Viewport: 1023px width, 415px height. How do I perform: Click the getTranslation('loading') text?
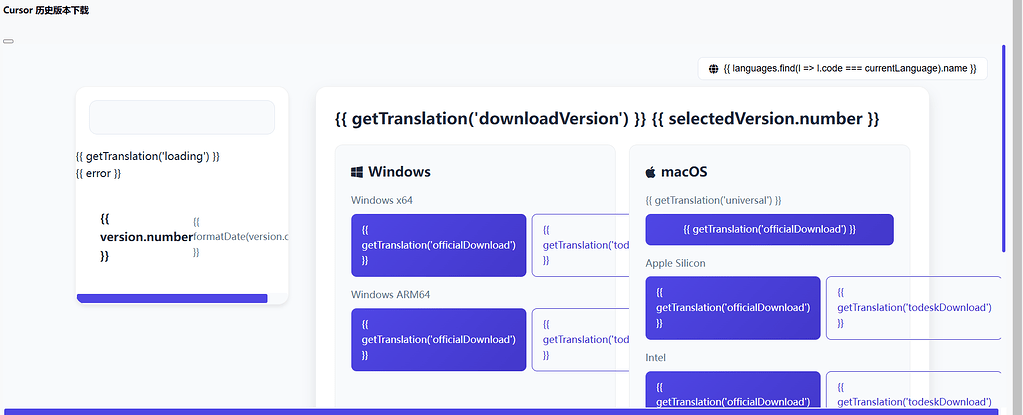click(x=147, y=157)
